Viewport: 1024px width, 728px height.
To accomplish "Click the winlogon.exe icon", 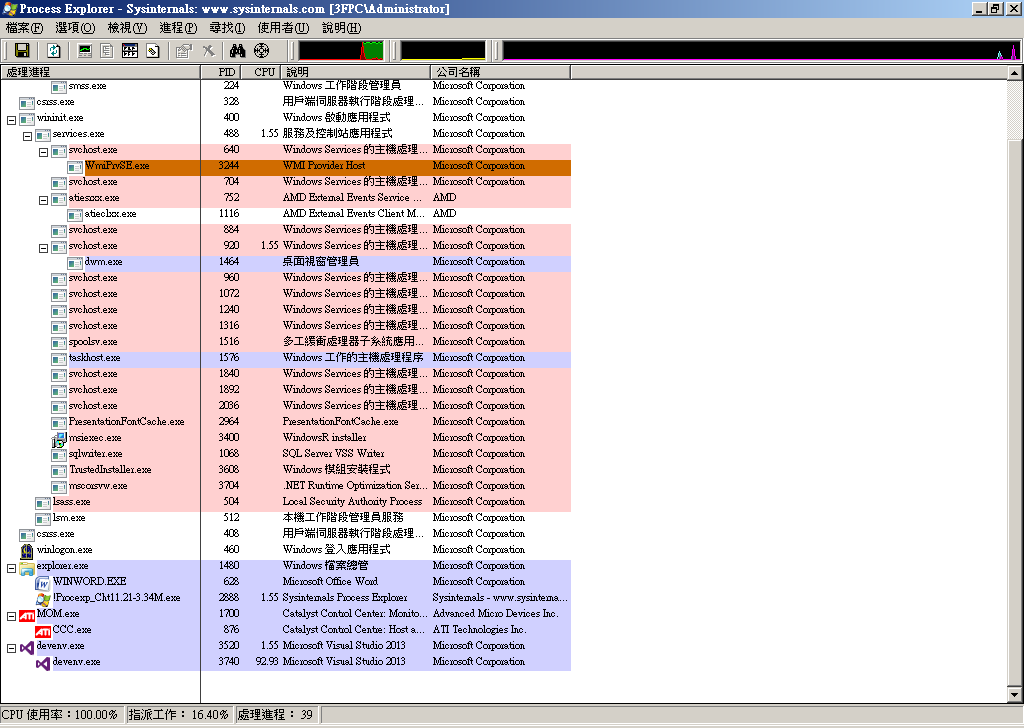I will (27, 550).
